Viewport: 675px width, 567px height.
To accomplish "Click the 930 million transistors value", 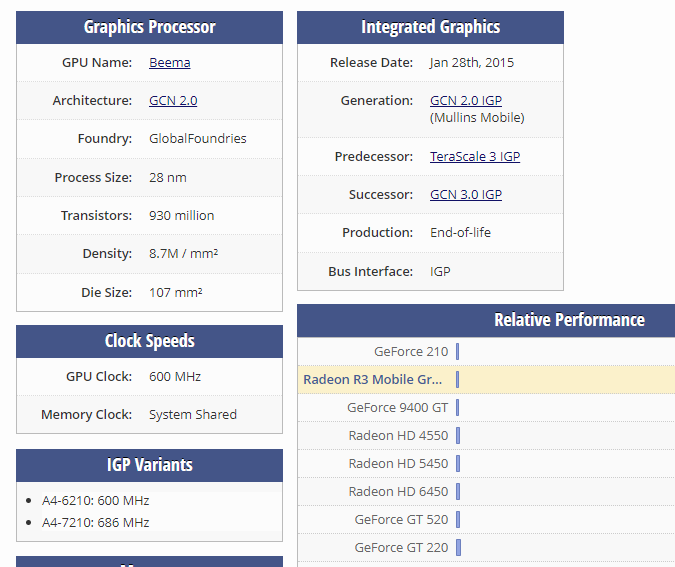I will click(182, 216).
